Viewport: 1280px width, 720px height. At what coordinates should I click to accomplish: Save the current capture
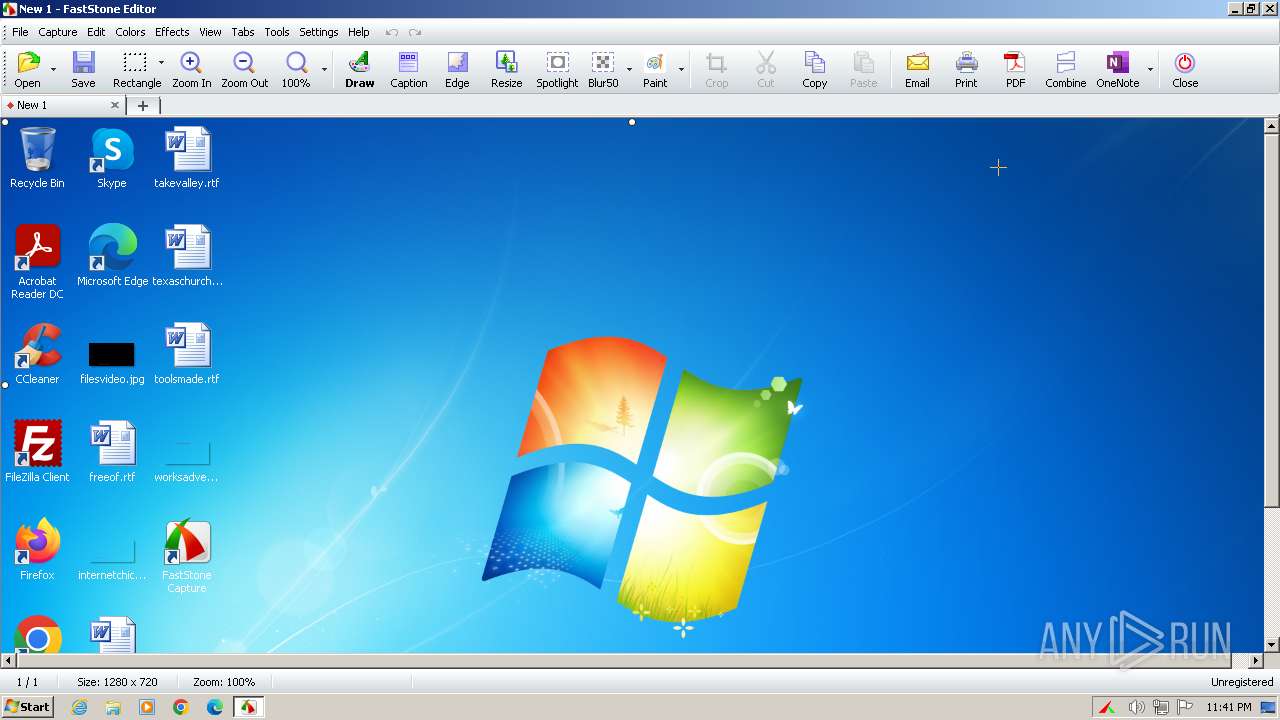point(83,70)
